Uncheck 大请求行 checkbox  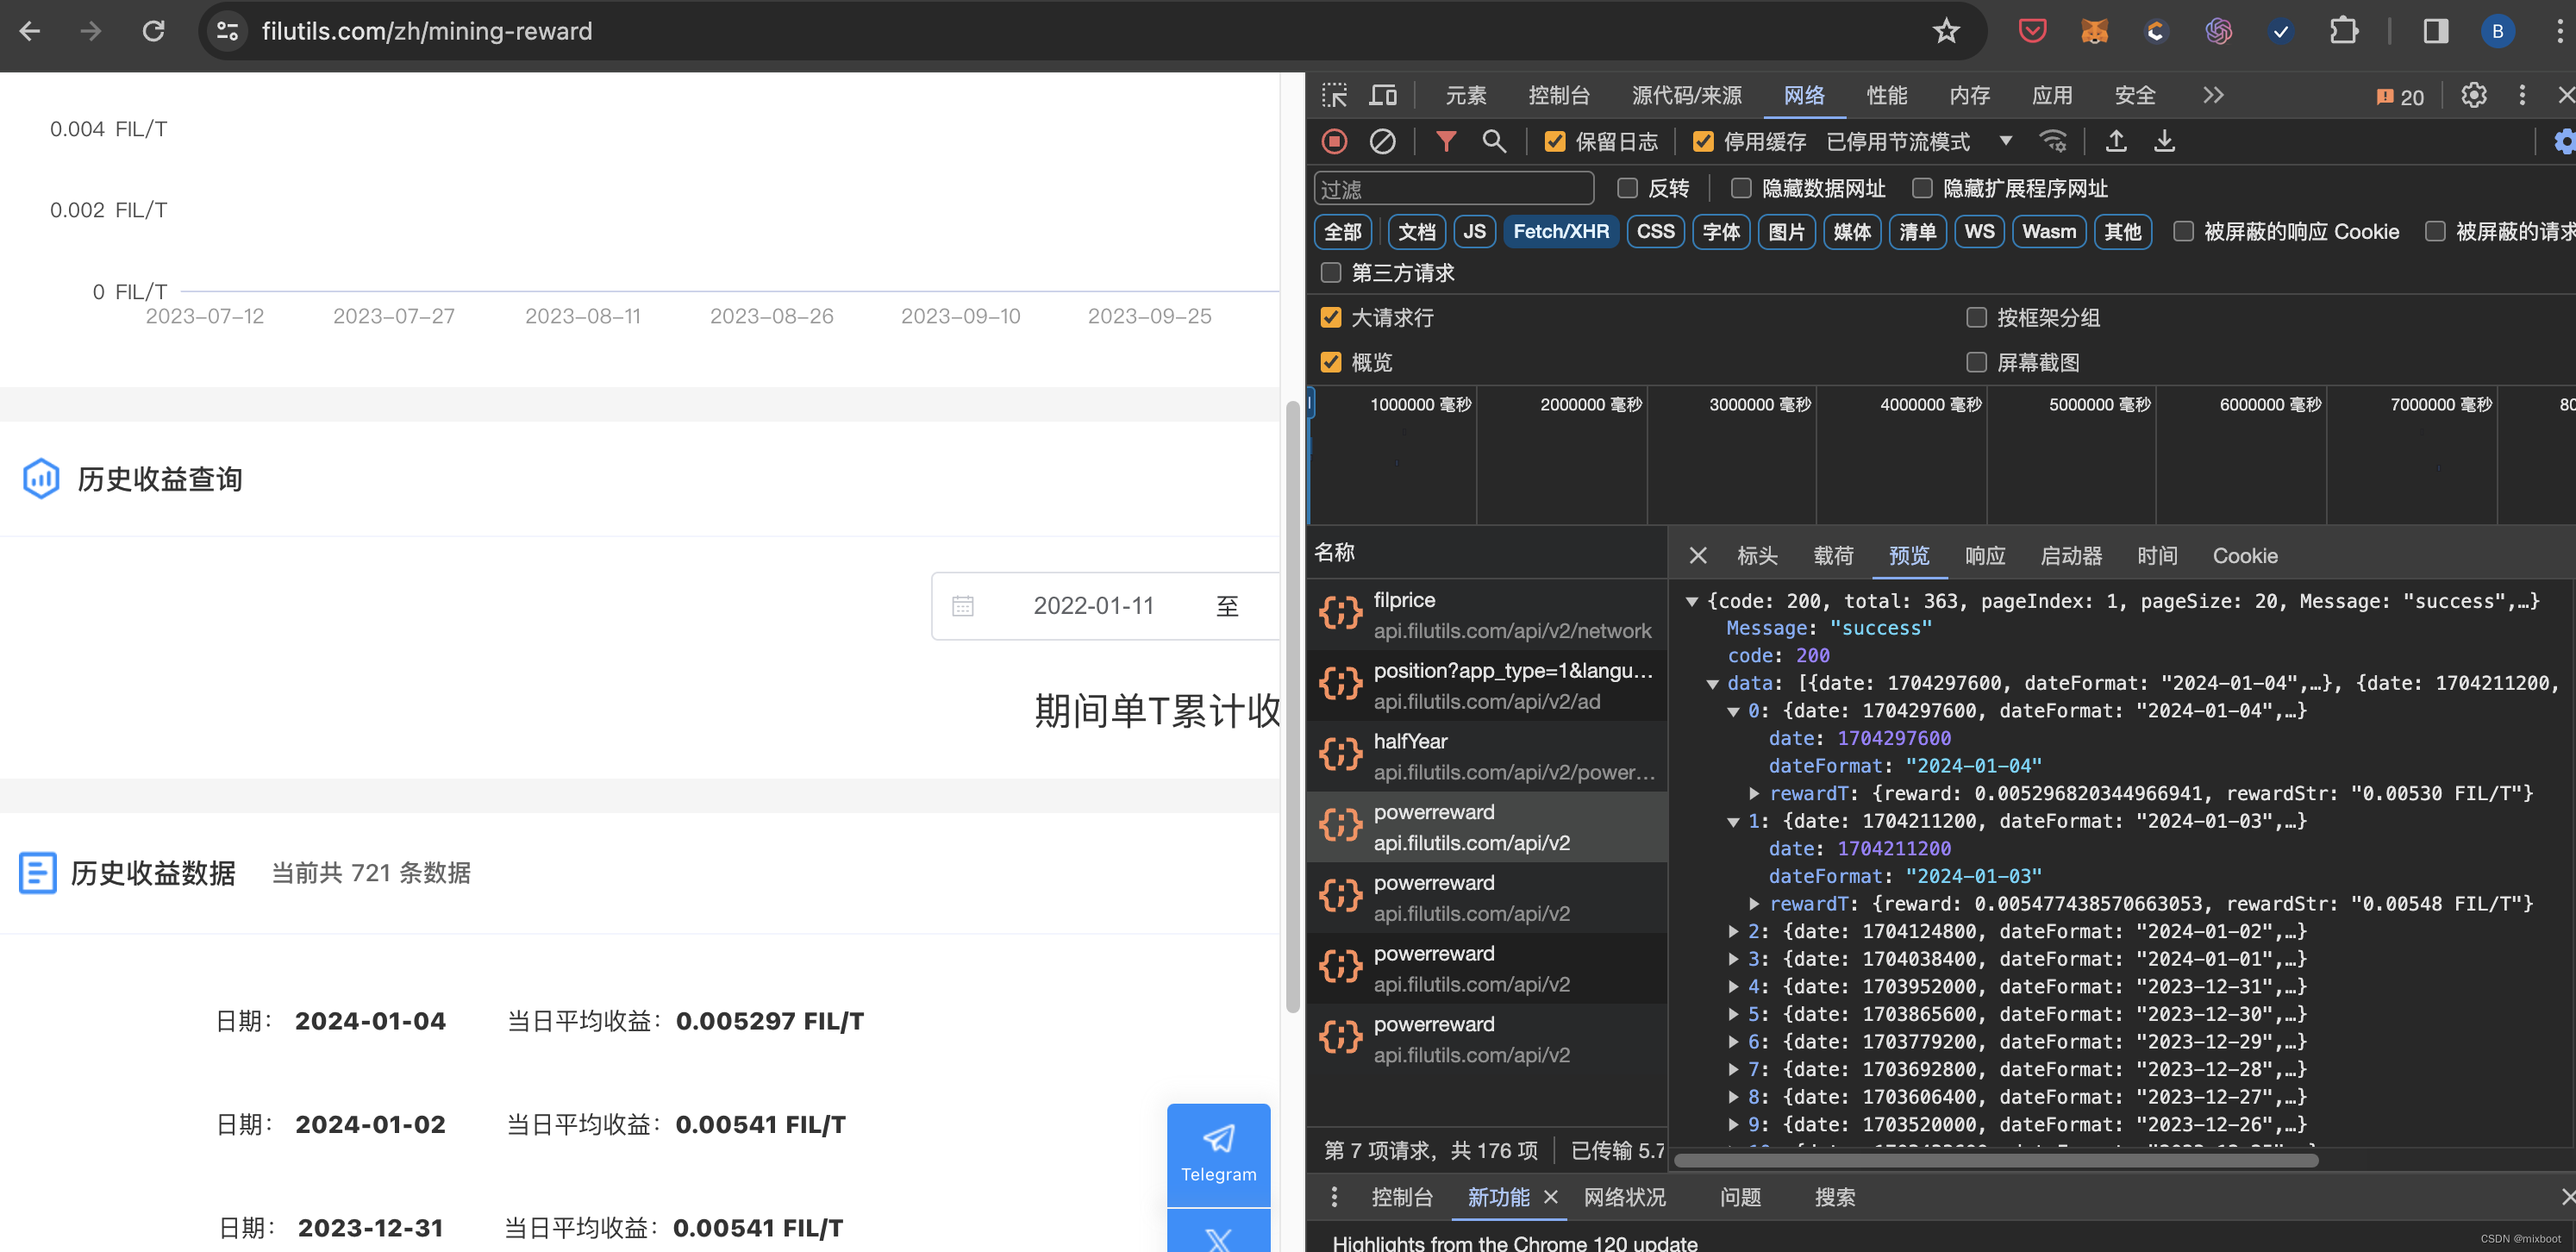[1330, 317]
